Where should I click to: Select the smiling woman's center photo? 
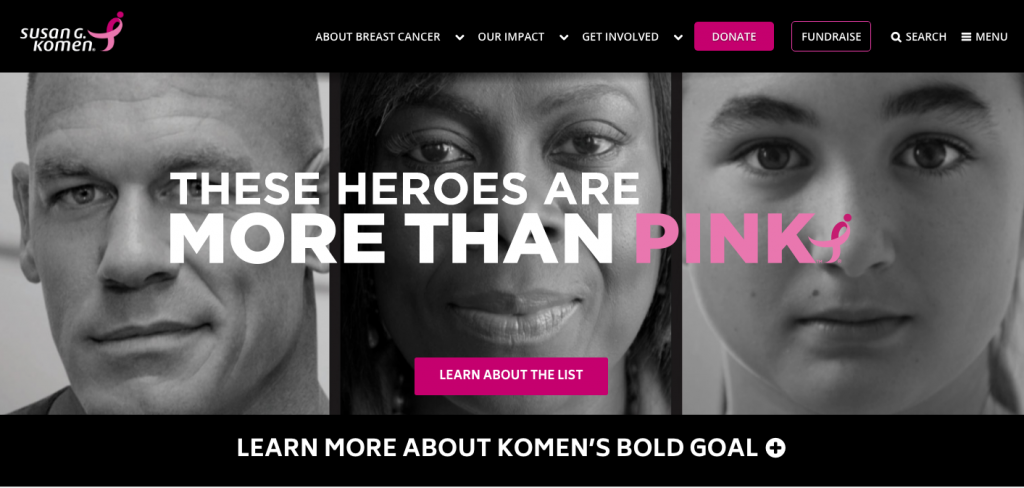click(505, 243)
